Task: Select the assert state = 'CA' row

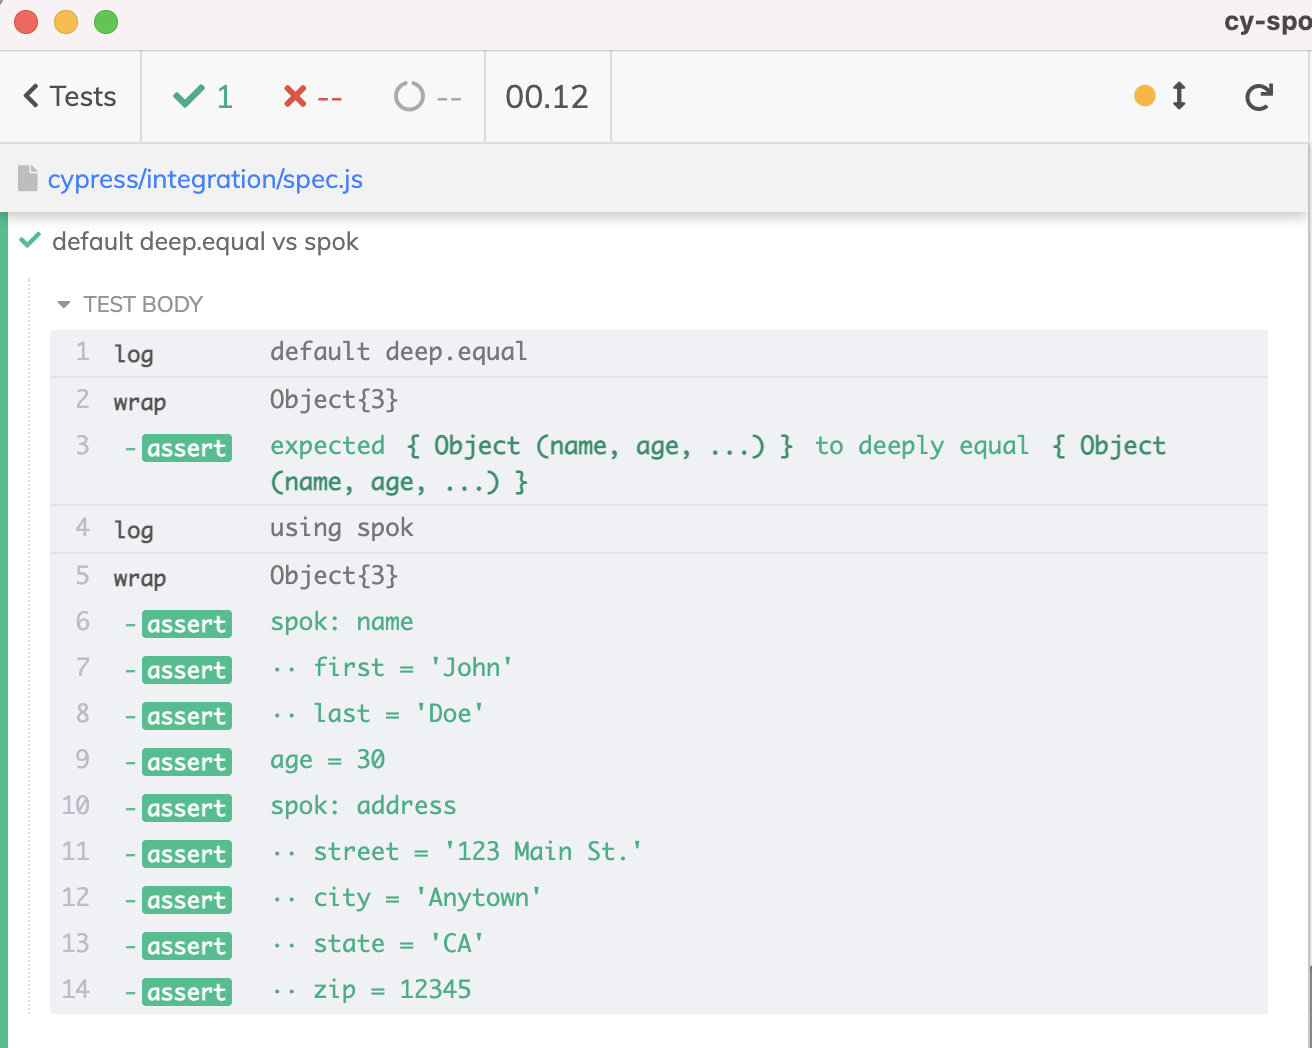Action: 659,945
